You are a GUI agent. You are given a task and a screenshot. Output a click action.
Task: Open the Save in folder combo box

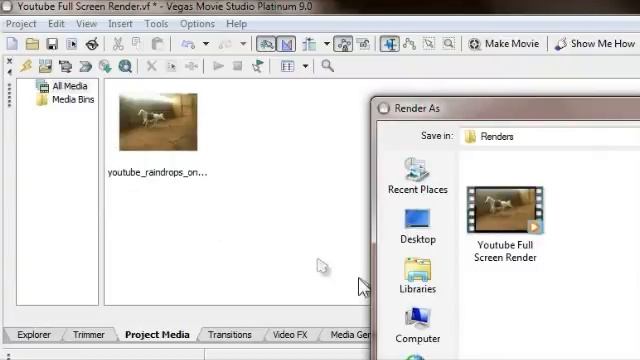tap(551, 136)
